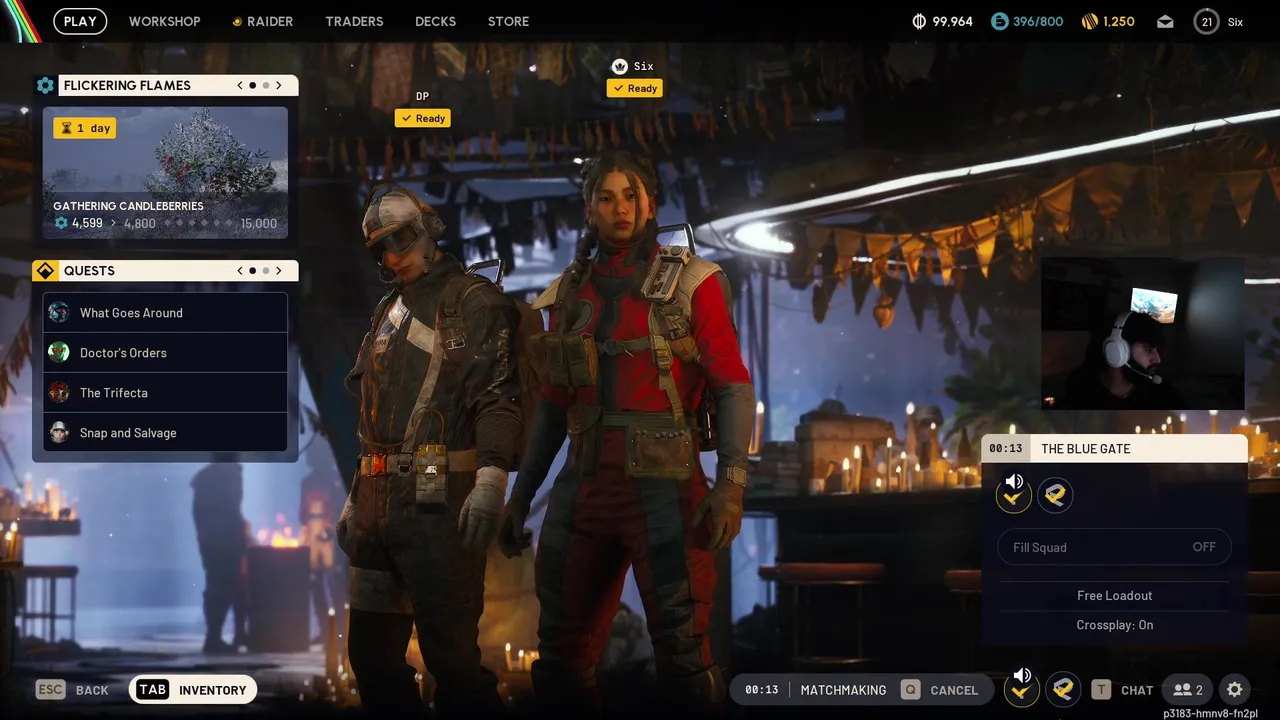Viewport: 1280px width, 720px height.
Task: Go to next Flickering Flames page
Action: click(279, 85)
